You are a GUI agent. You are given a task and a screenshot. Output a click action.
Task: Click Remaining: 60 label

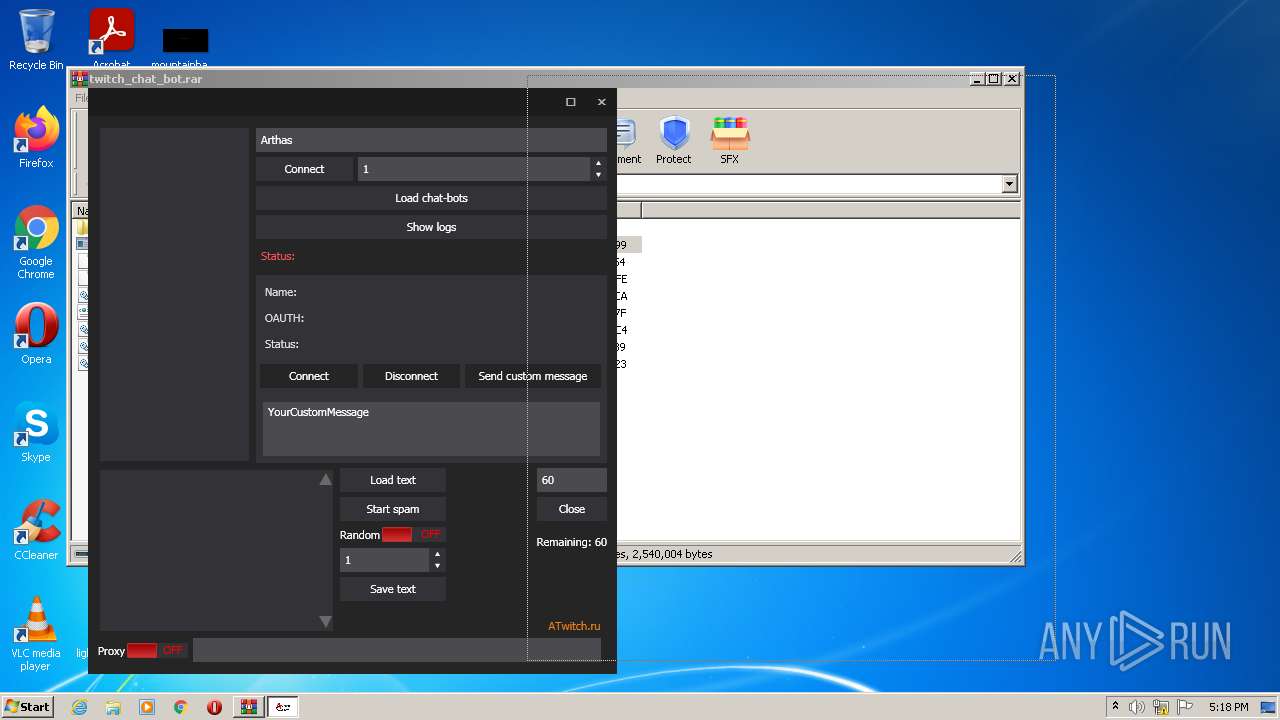pos(572,542)
